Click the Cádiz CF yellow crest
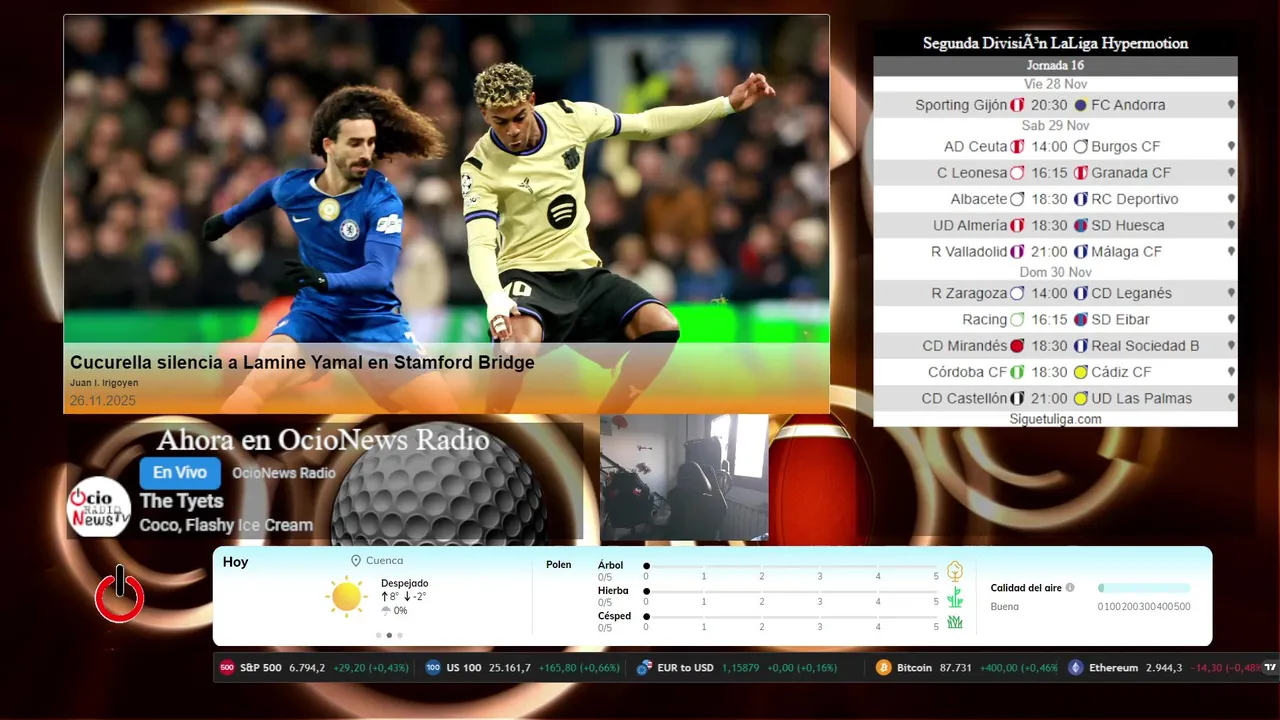 click(x=1080, y=372)
